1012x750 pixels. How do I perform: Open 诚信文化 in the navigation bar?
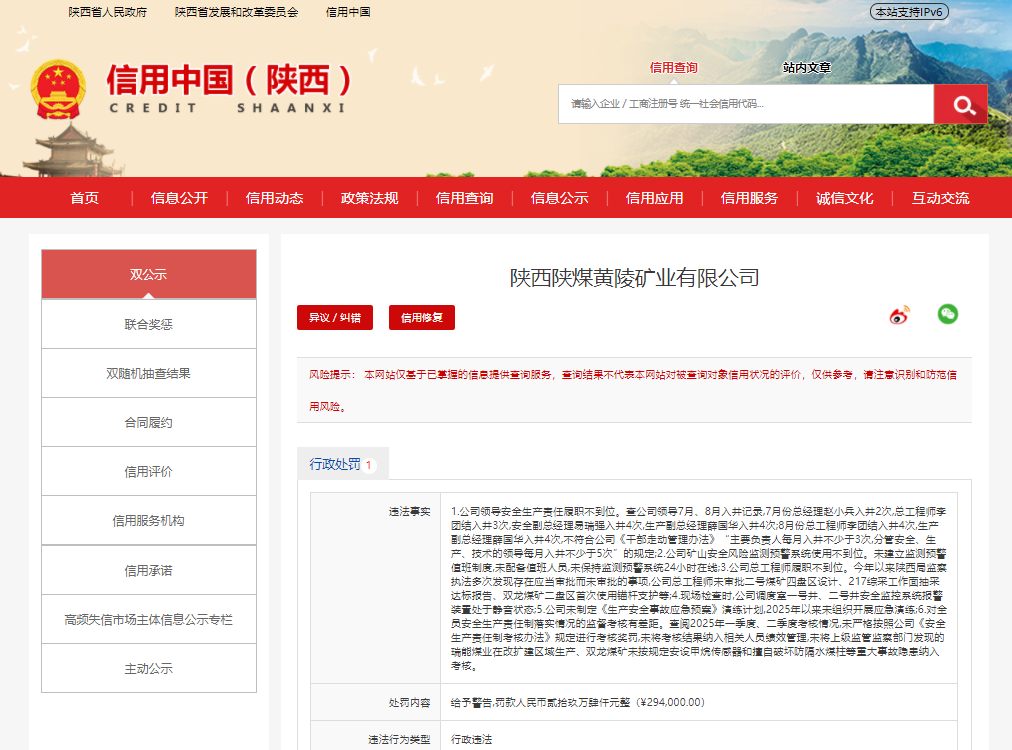coord(844,198)
